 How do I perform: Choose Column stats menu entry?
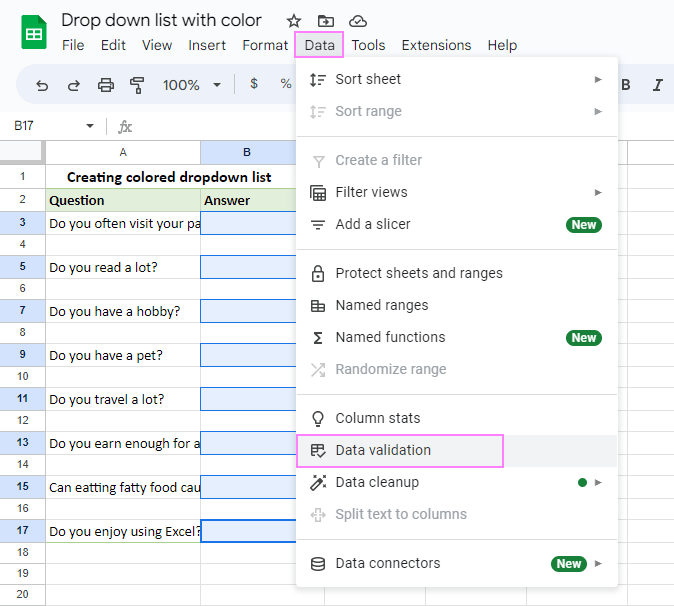(x=457, y=419)
